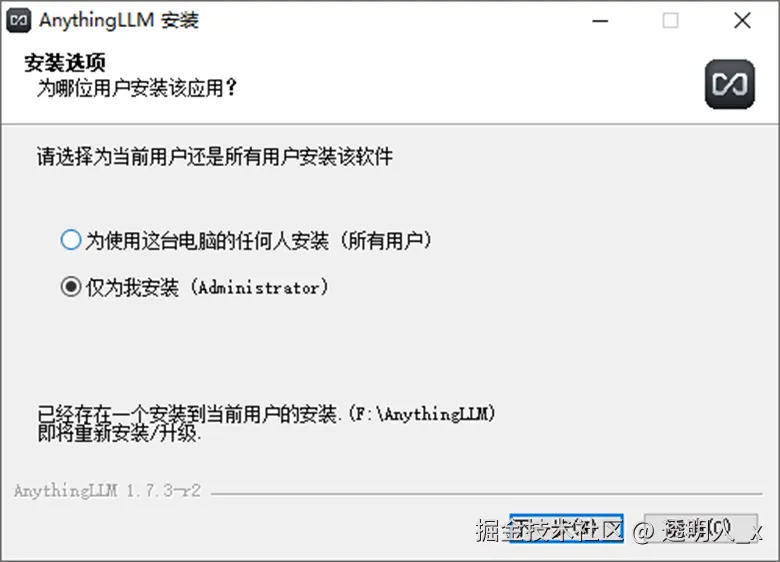
Task: Click the blue-highlighted default button at the bottom
Action: tap(566, 528)
